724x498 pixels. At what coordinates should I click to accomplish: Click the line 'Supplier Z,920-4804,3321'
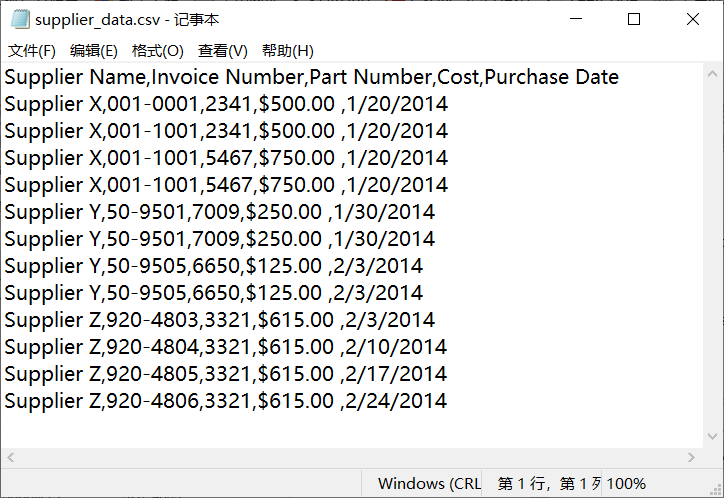pos(226,347)
